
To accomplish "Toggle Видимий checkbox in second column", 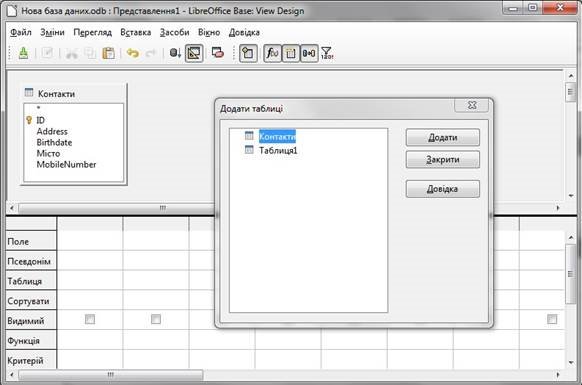I will click(156, 319).
